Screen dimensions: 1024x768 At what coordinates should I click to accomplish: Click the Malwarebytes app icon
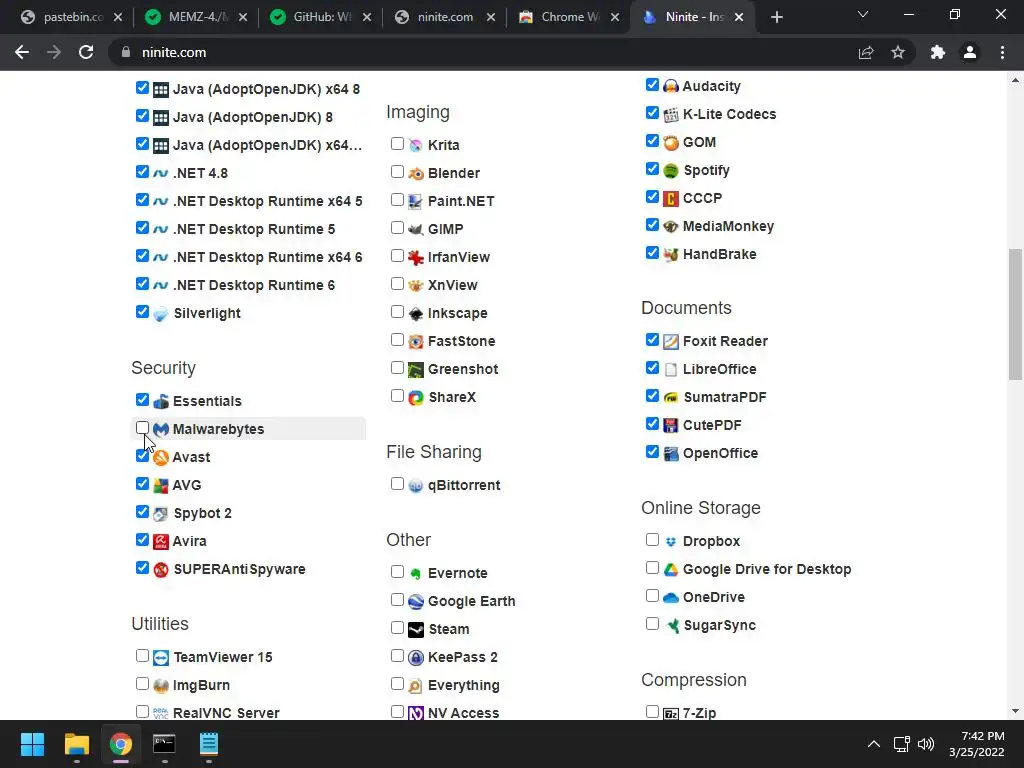click(161, 429)
